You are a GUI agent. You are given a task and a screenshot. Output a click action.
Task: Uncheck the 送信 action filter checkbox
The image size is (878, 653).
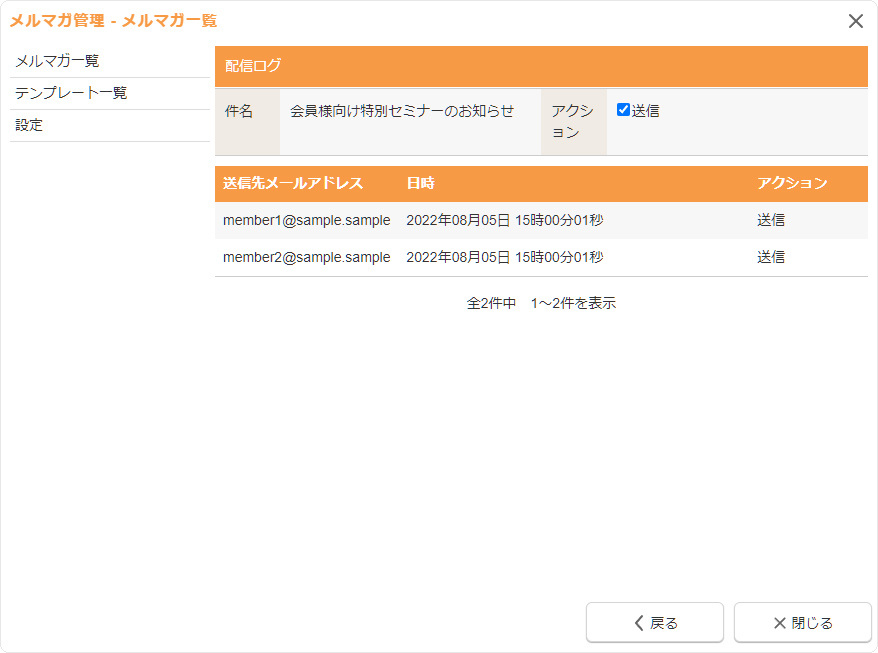coord(623,110)
